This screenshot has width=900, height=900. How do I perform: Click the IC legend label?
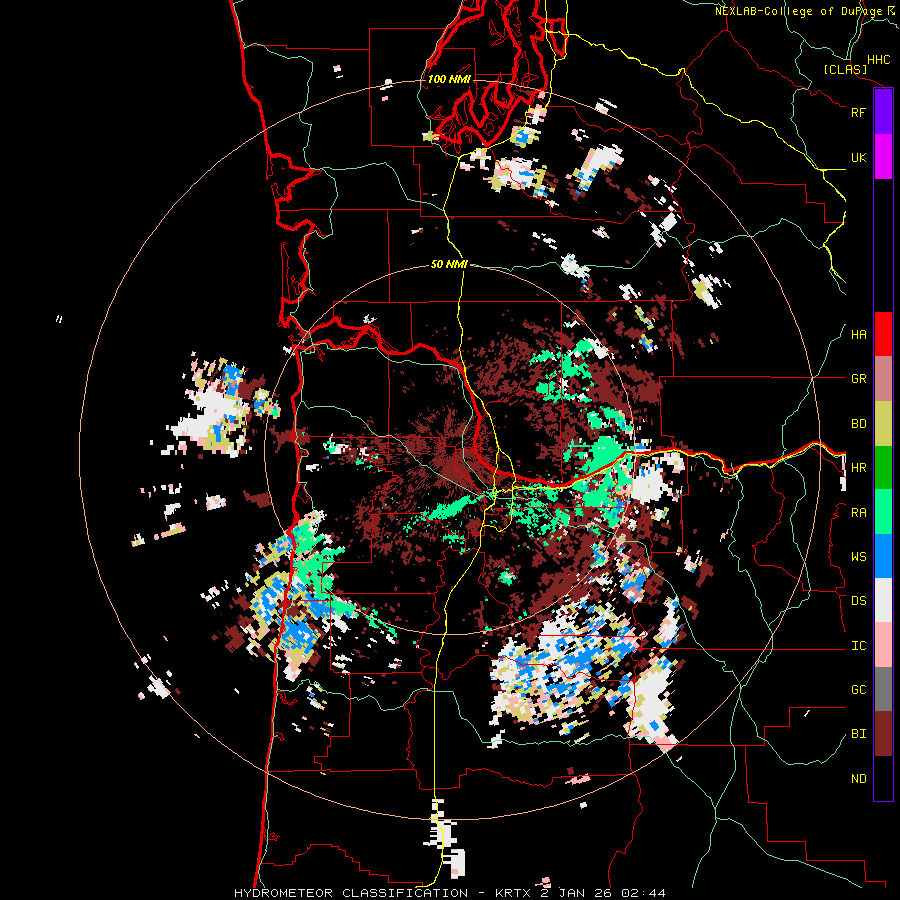[x=858, y=646]
